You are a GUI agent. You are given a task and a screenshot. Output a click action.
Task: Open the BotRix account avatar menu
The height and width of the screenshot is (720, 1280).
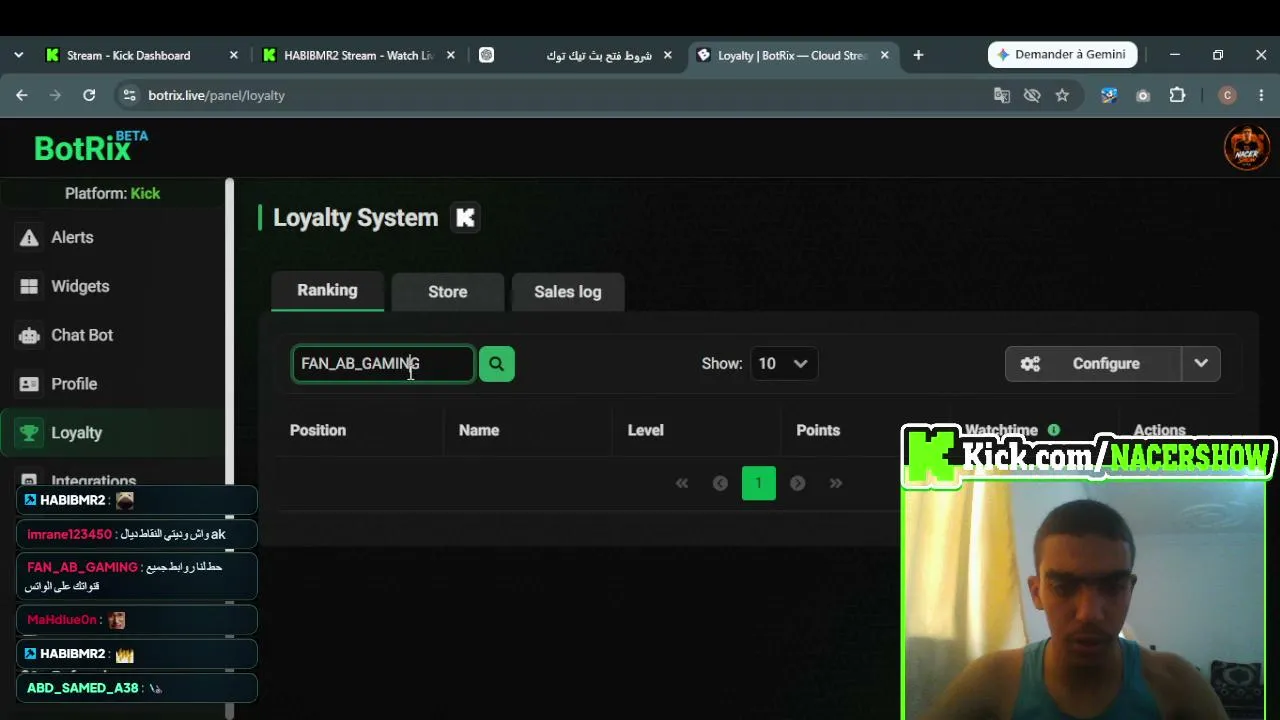1247,147
